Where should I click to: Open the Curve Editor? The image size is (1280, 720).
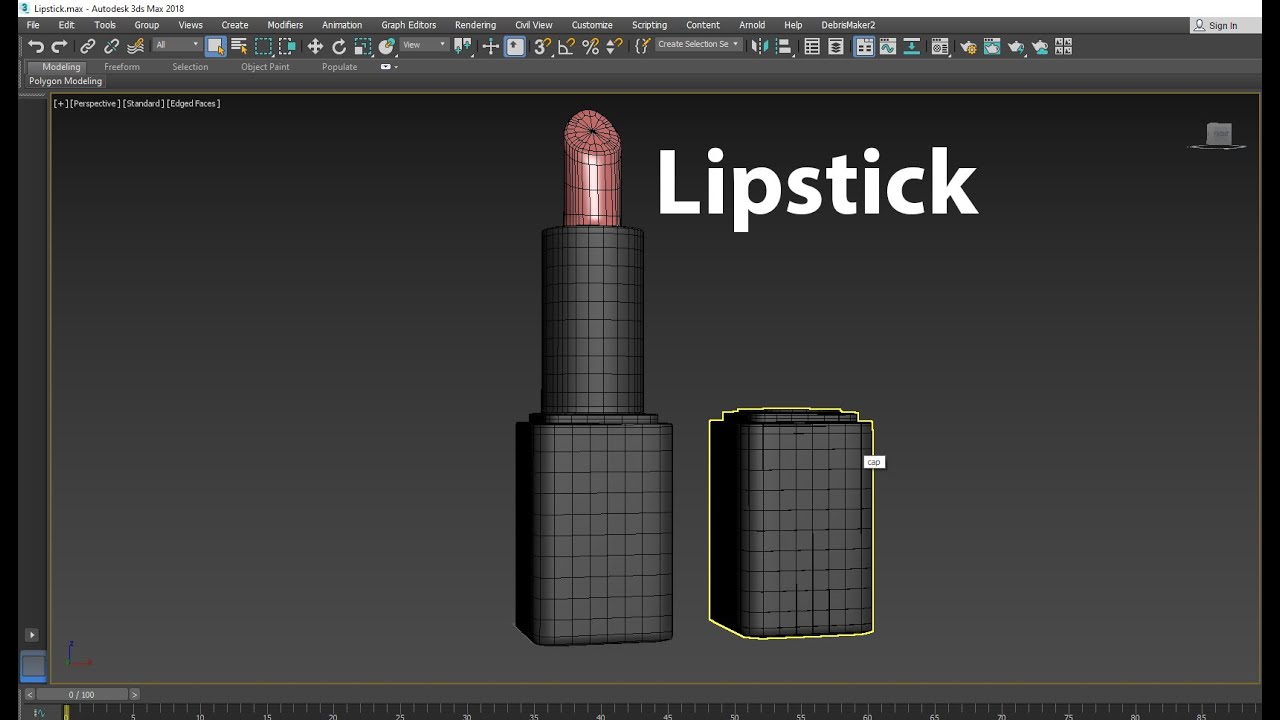point(888,46)
